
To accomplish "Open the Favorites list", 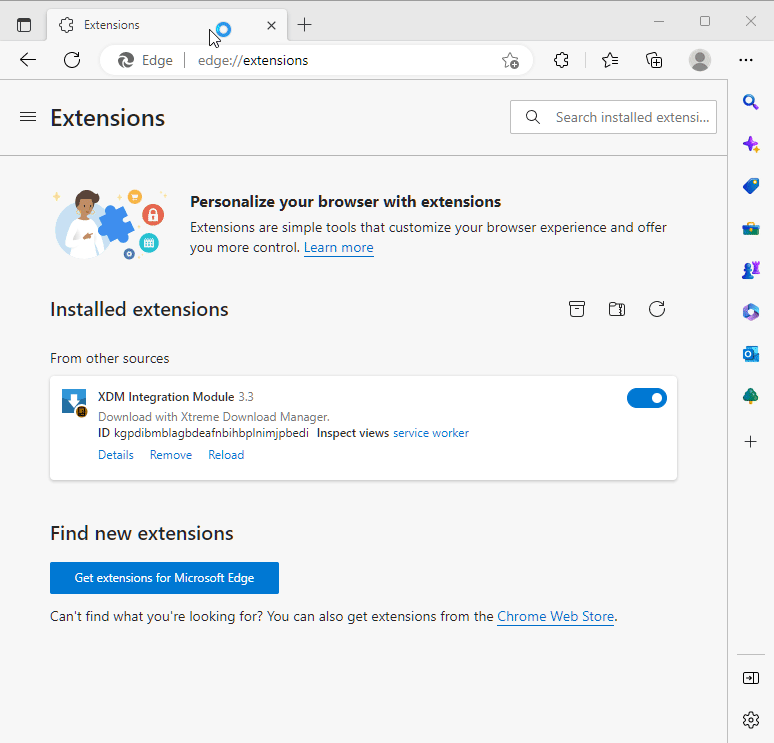I will point(610,60).
